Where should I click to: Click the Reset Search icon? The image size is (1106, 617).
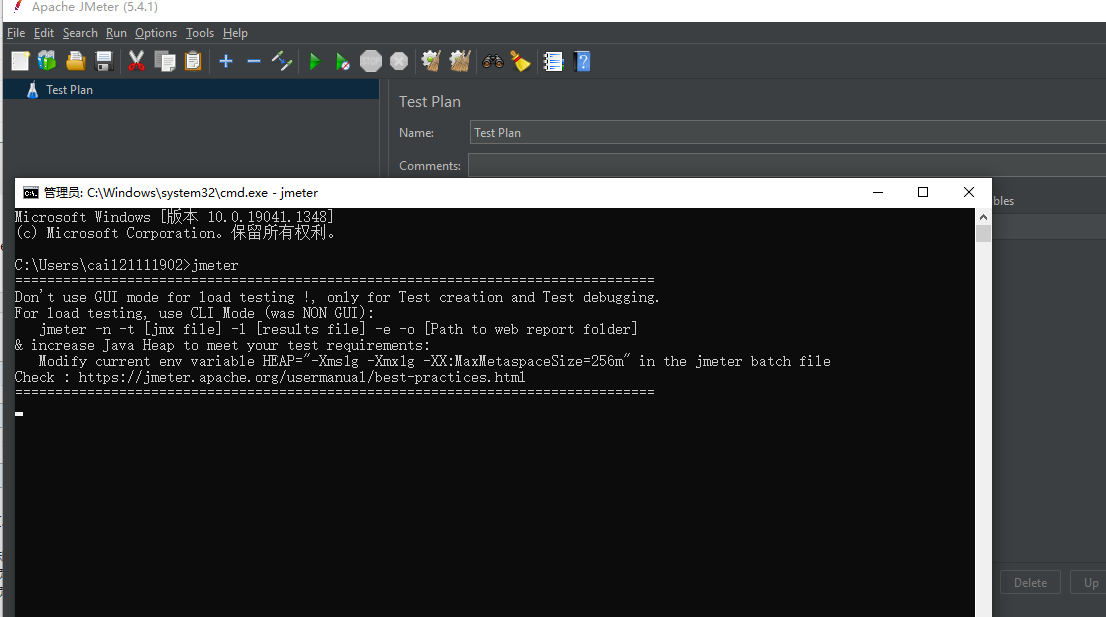click(521, 61)
